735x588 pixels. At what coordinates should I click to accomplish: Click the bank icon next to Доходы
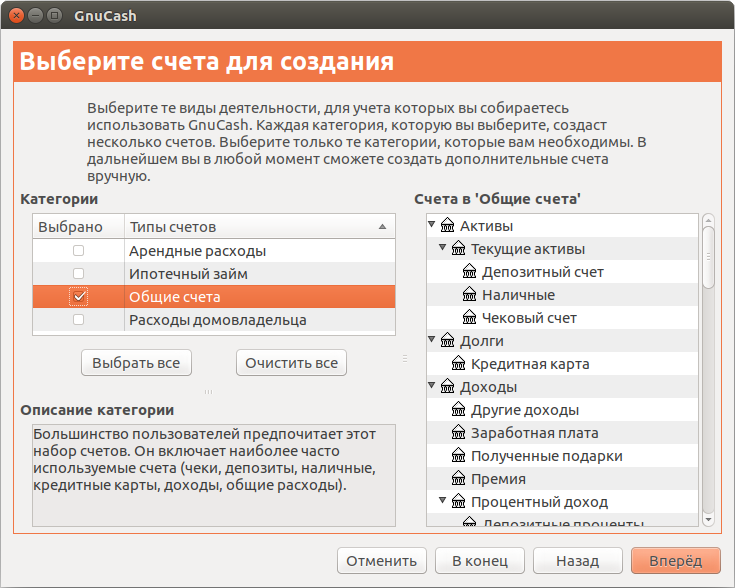pyautogui.click(x=447, y=386)
